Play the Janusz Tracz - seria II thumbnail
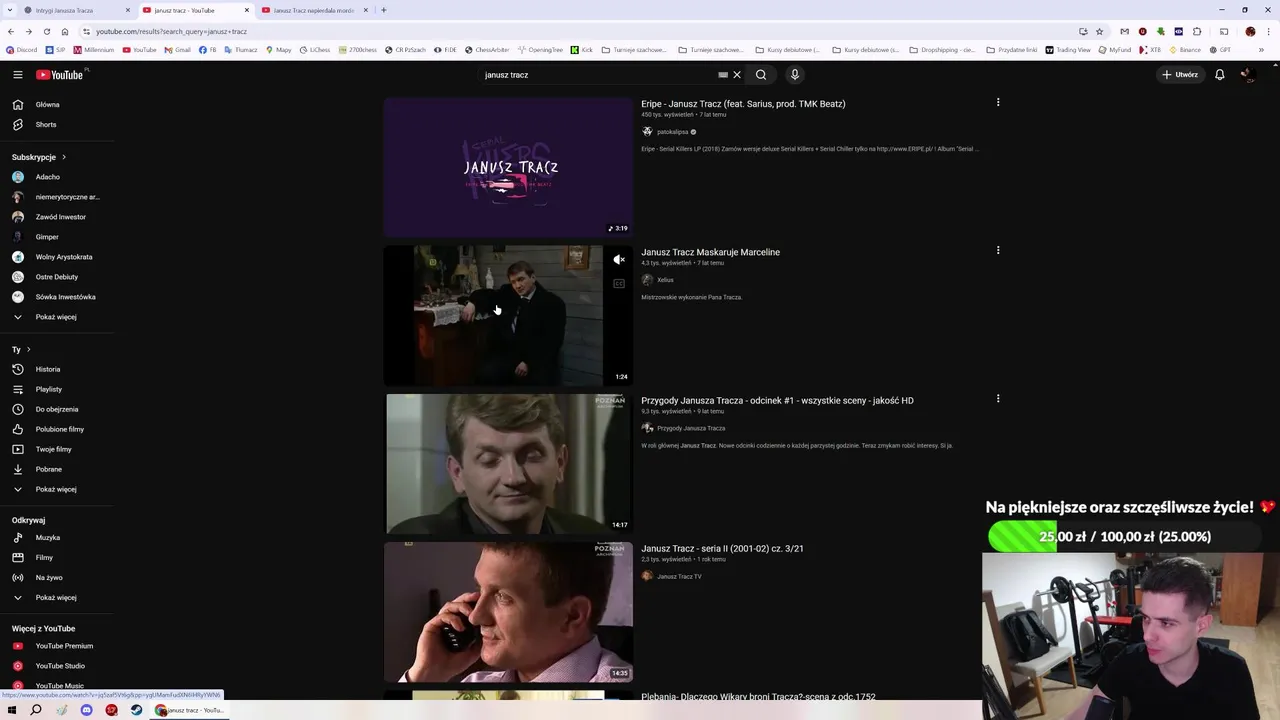This screenshot has height=720, width=1280. pyautogui.click(x=508, y=611)
